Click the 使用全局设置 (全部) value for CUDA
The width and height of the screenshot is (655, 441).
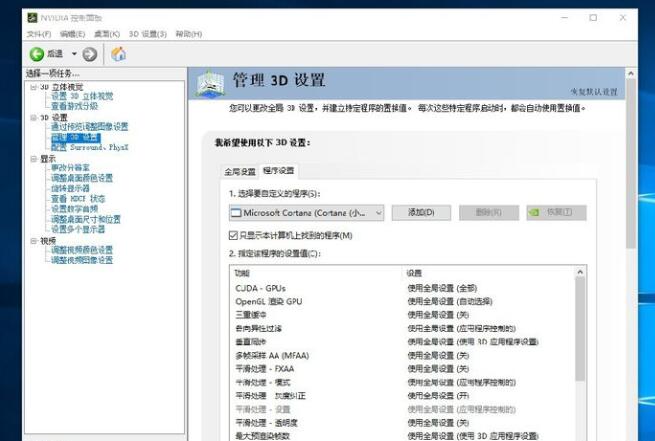(x=442, y=288)
